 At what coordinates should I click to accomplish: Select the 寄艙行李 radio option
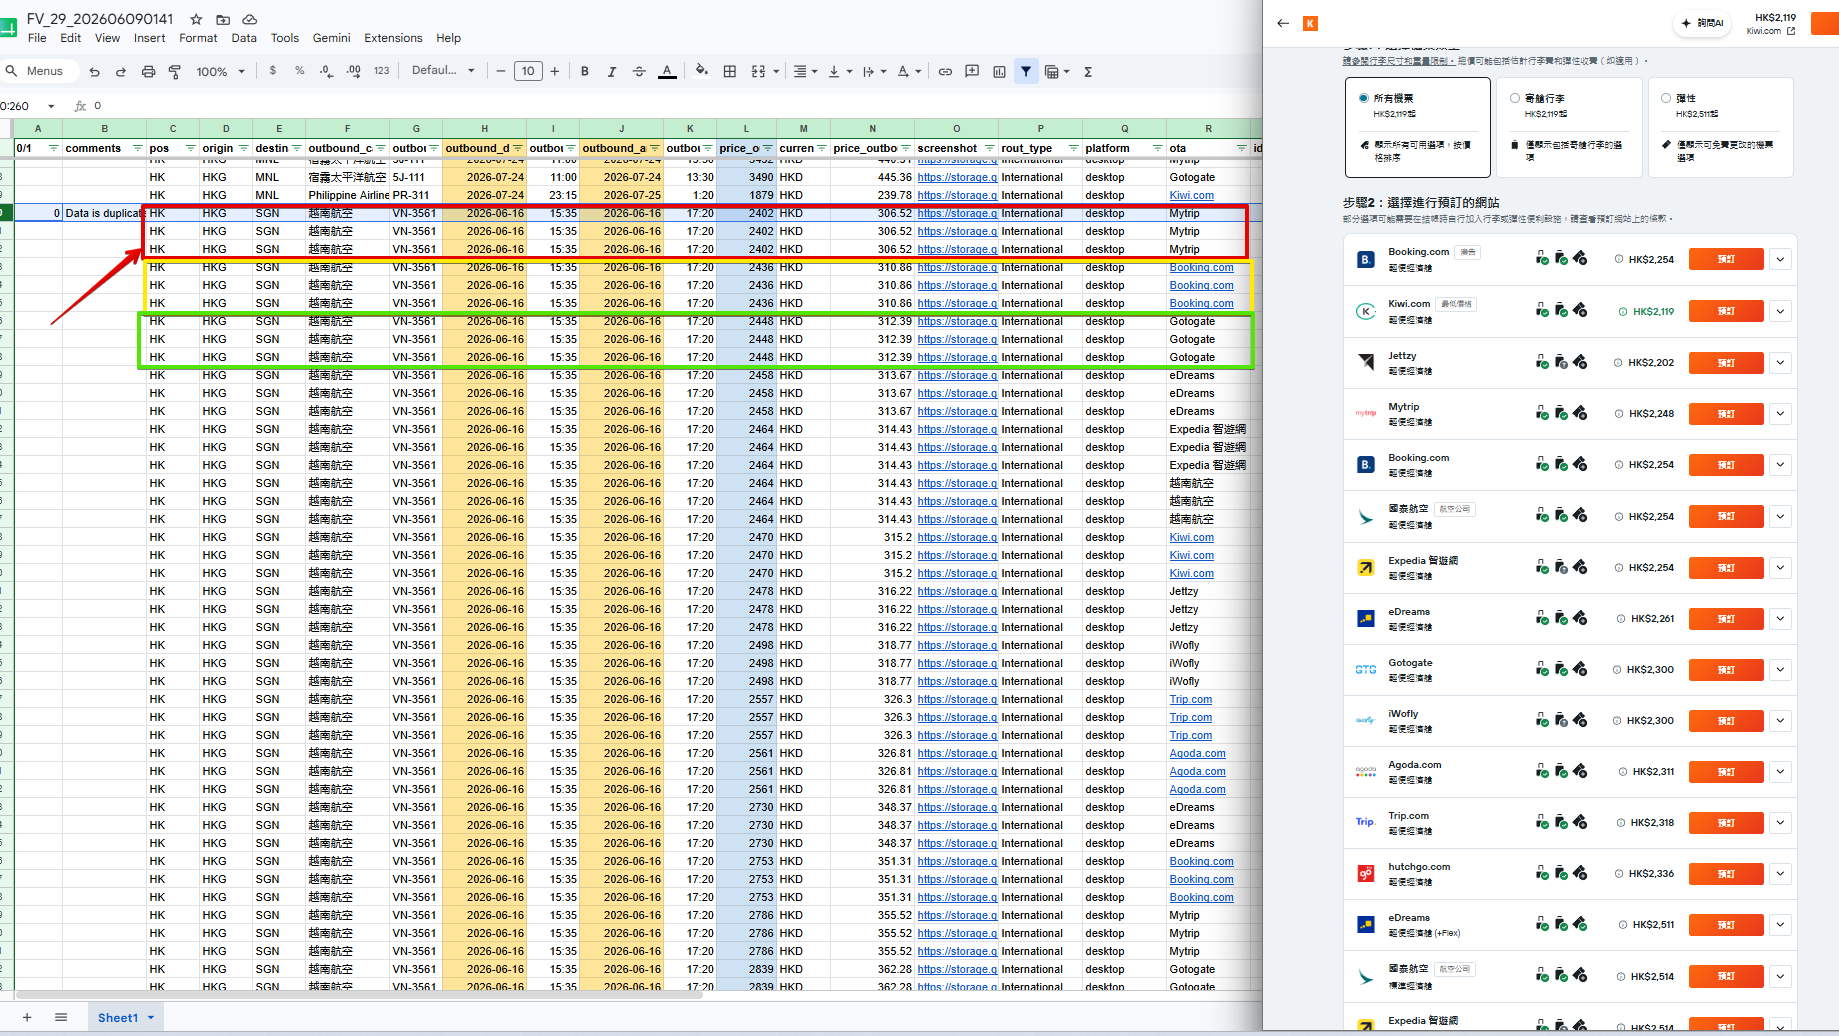pyautogui.click(x=1515, y=98)
